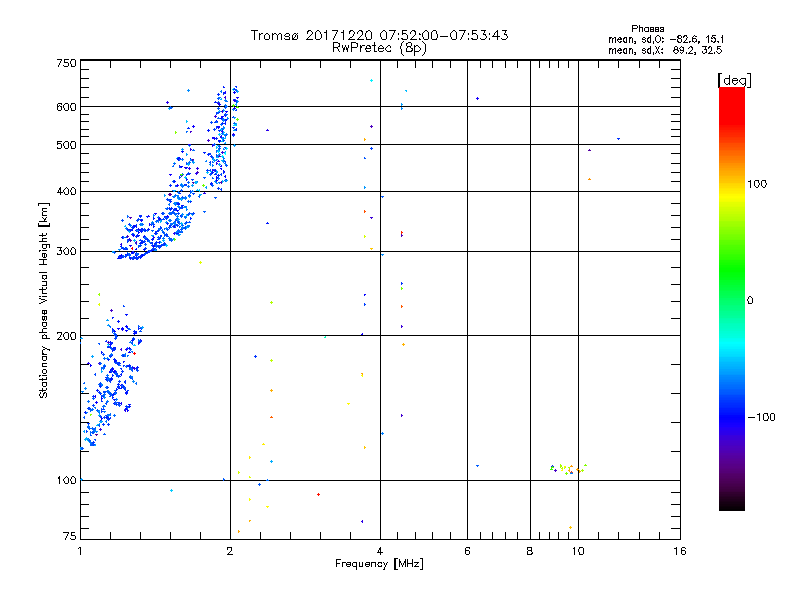The height and width of the screenshot is (600, 800).
Task: Click the y-axis tick label '75'
Action: [70, 536]
